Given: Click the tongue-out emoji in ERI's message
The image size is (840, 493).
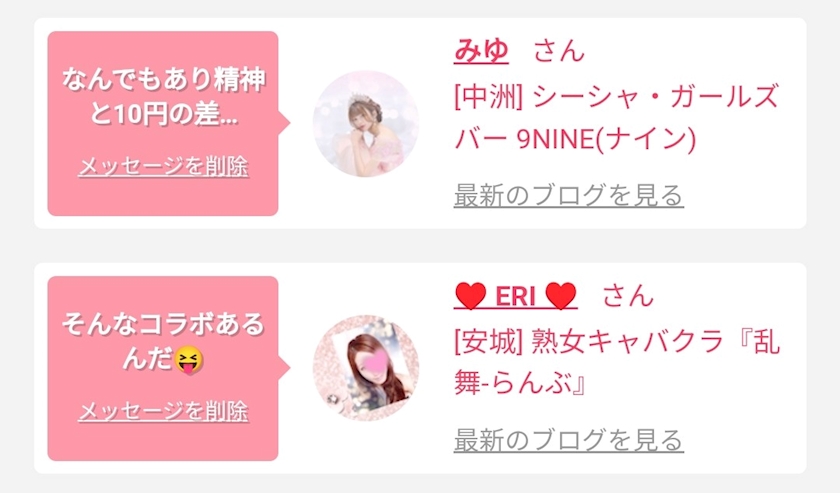Looking at the screenshot, I should (x=189, y=360).
